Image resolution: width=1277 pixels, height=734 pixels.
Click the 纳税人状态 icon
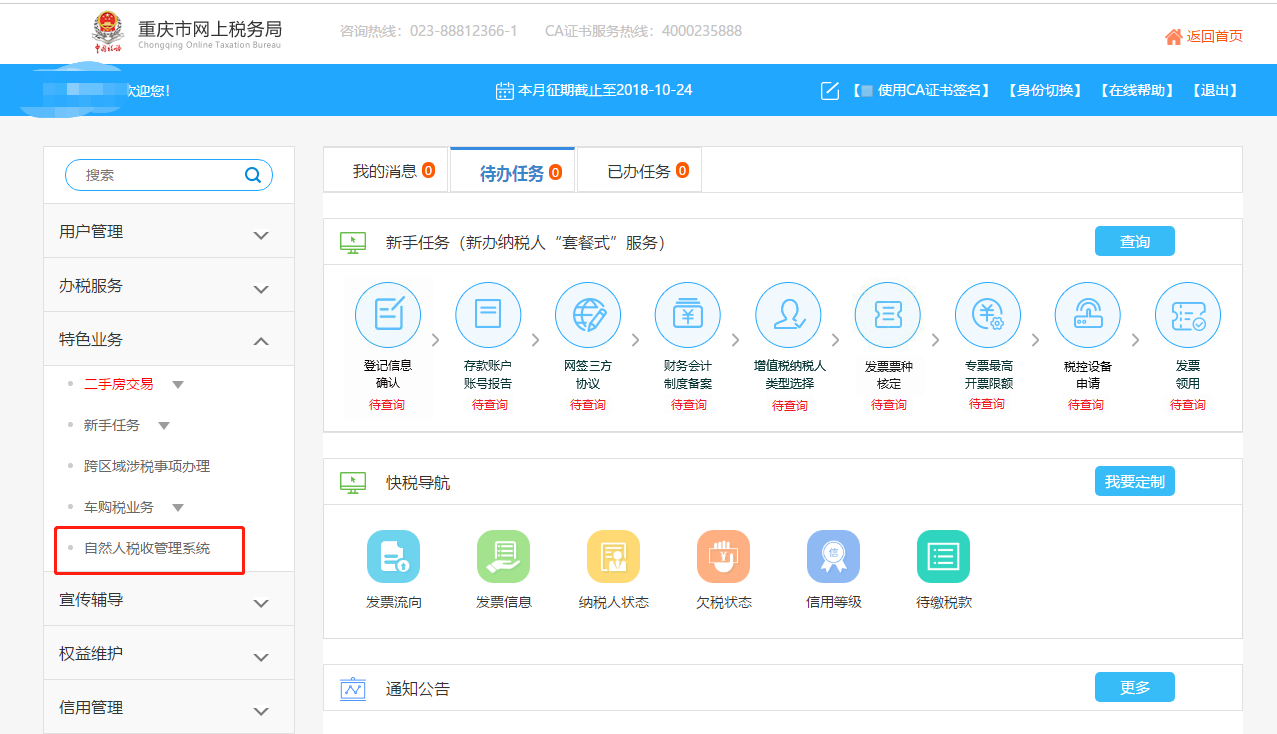click(613, 556)
